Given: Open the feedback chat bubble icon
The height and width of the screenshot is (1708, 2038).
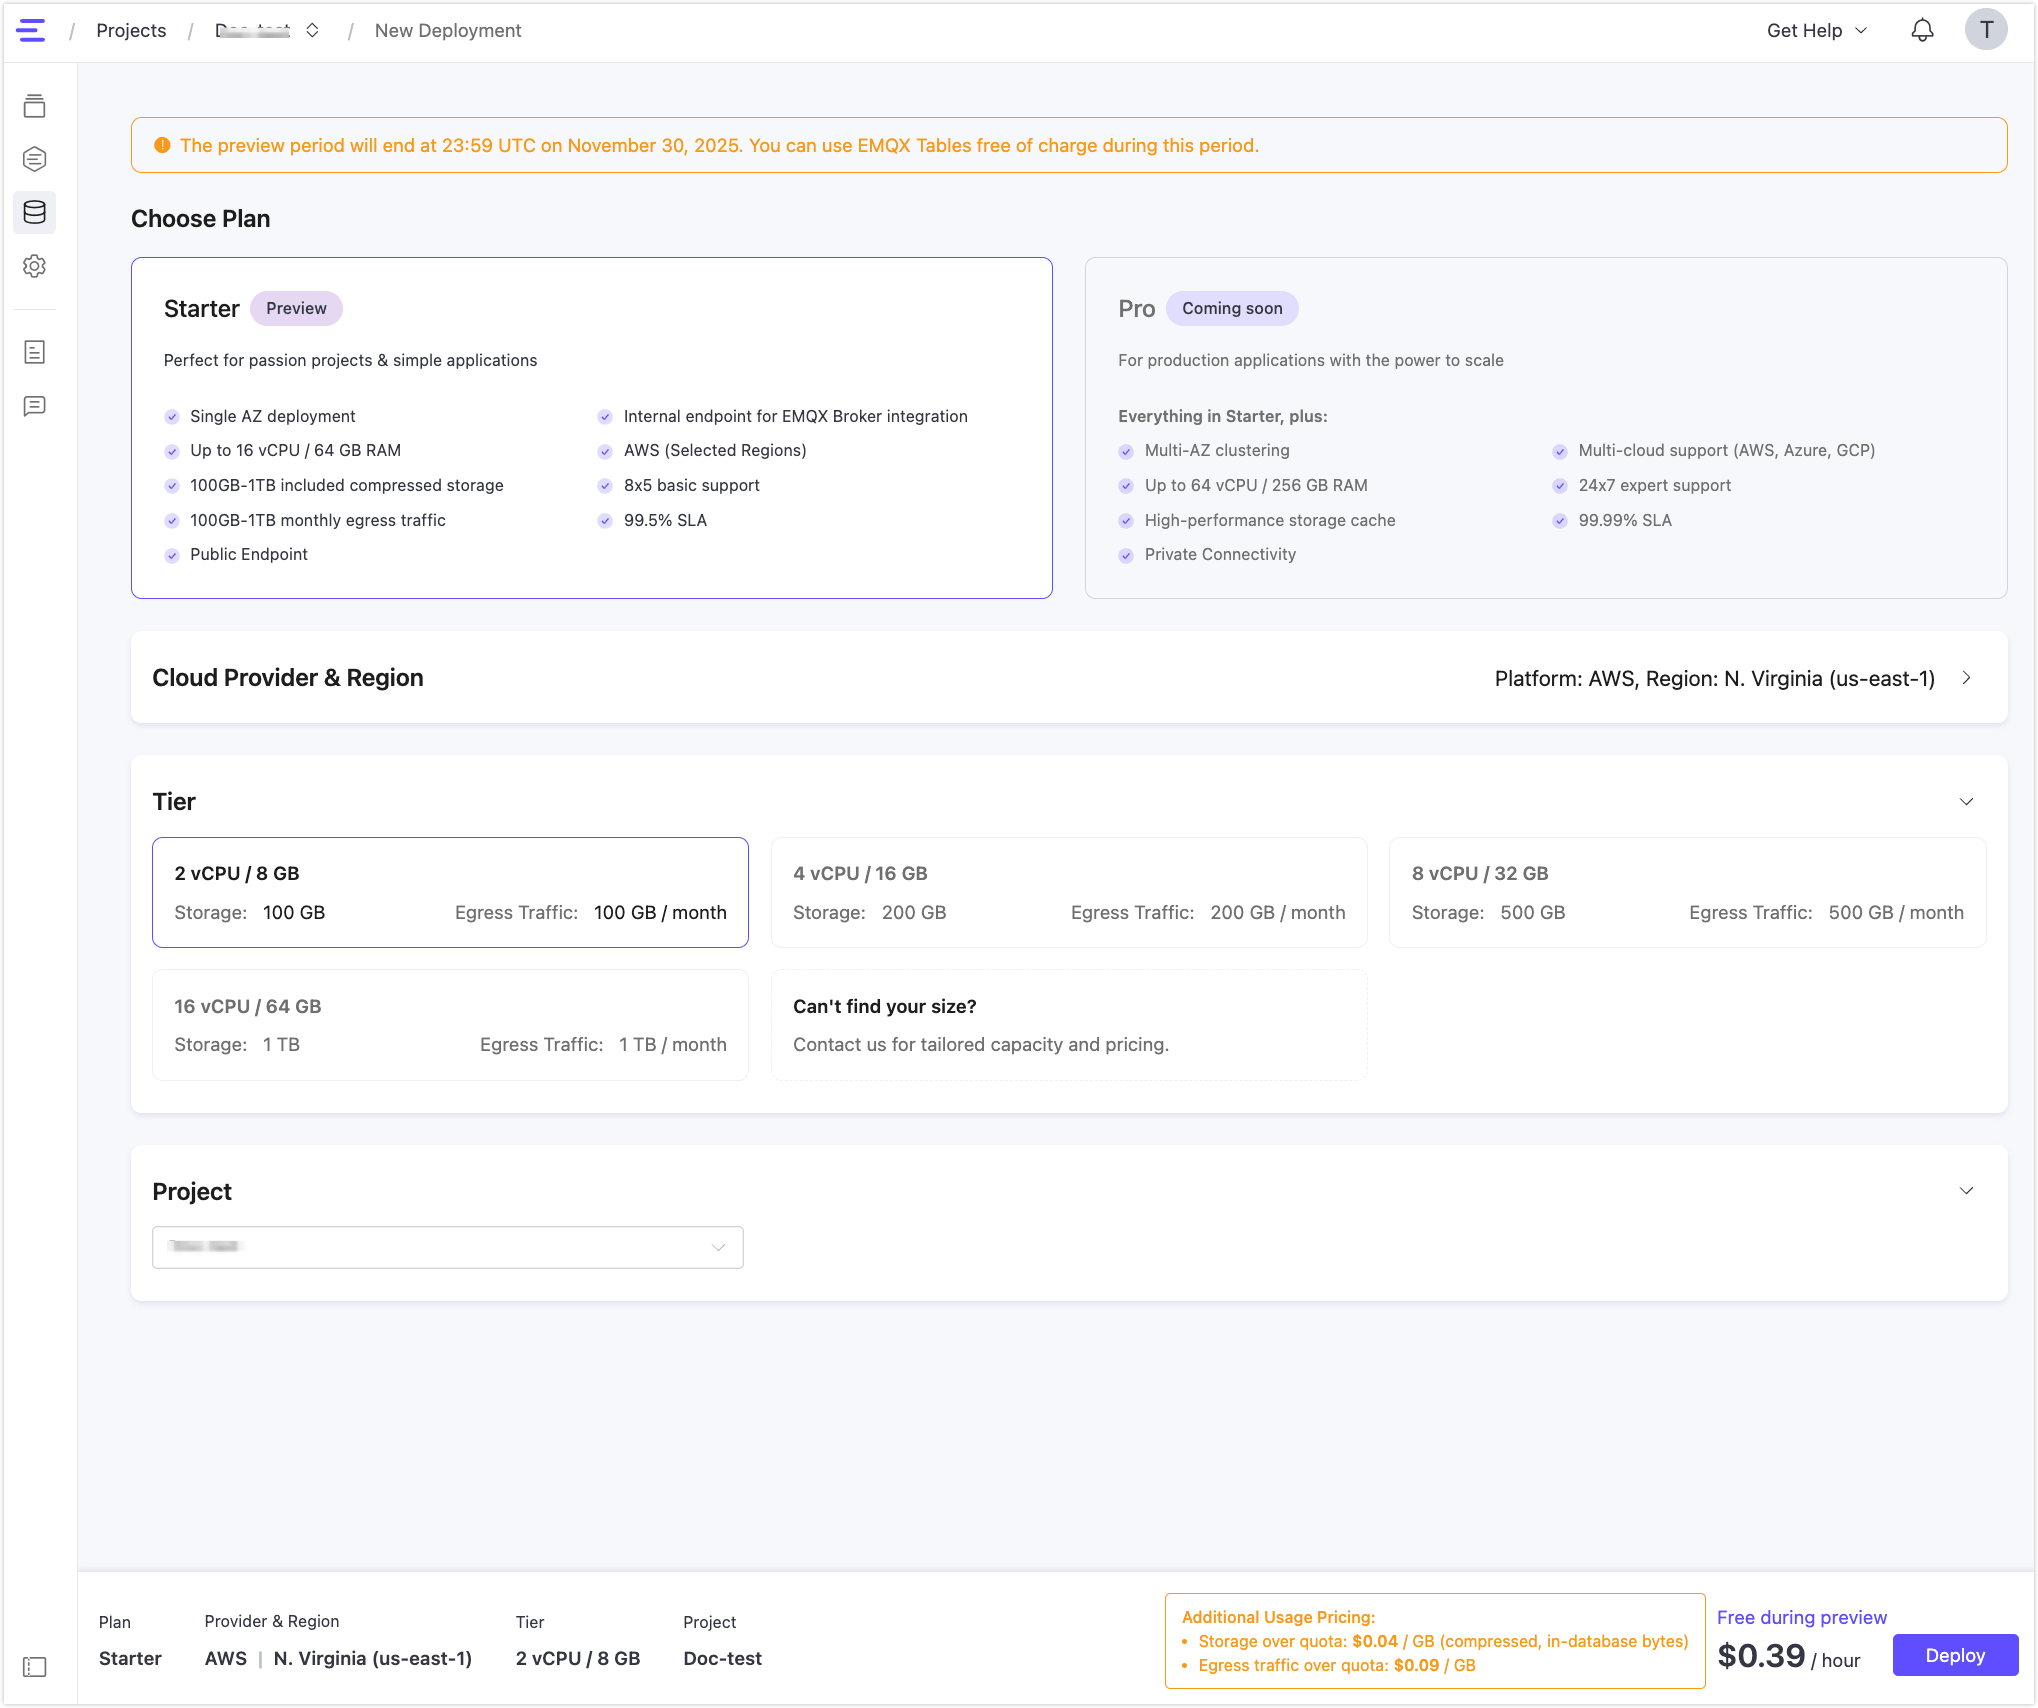Looking at the screenshot, I should [x=35, y=404].
